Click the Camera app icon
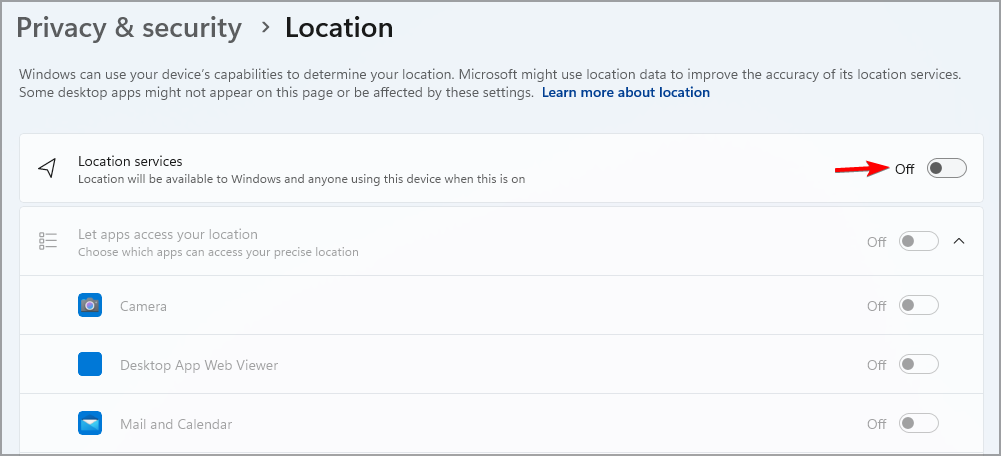 coord(90,306)
